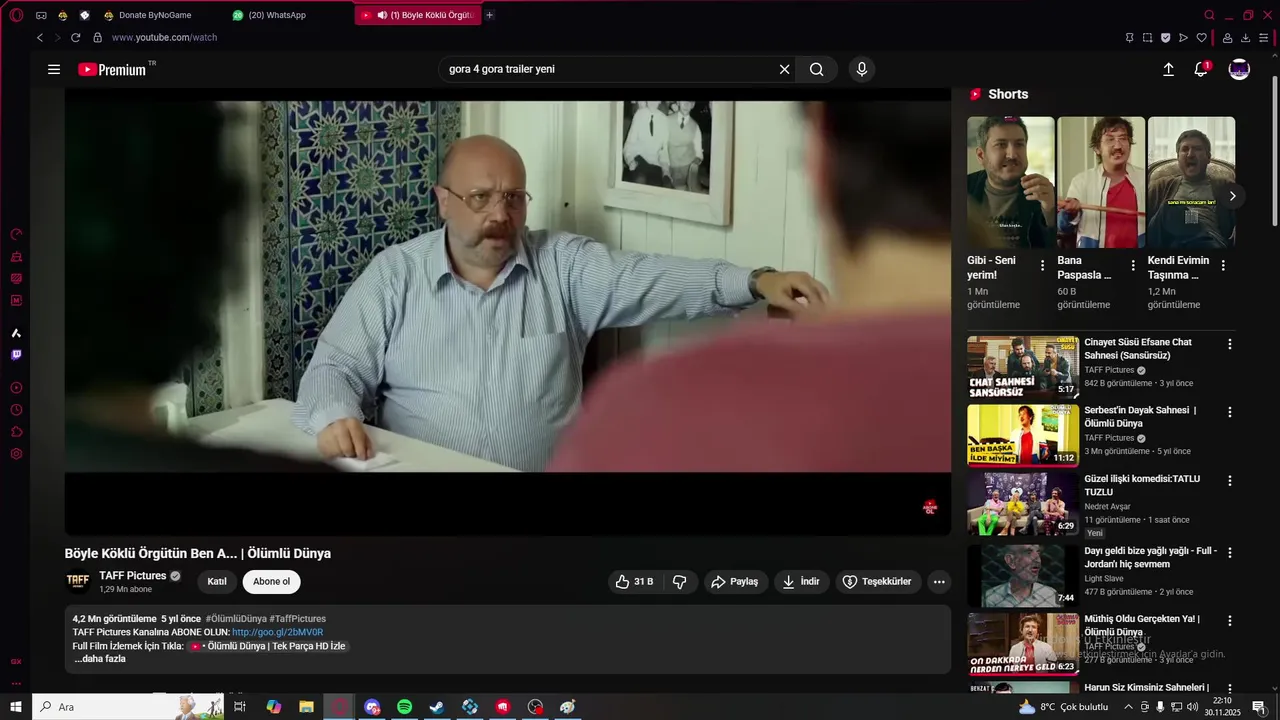Open Kendi Evimin Taşınma short thumbnail

click(x=1191, y=182)
